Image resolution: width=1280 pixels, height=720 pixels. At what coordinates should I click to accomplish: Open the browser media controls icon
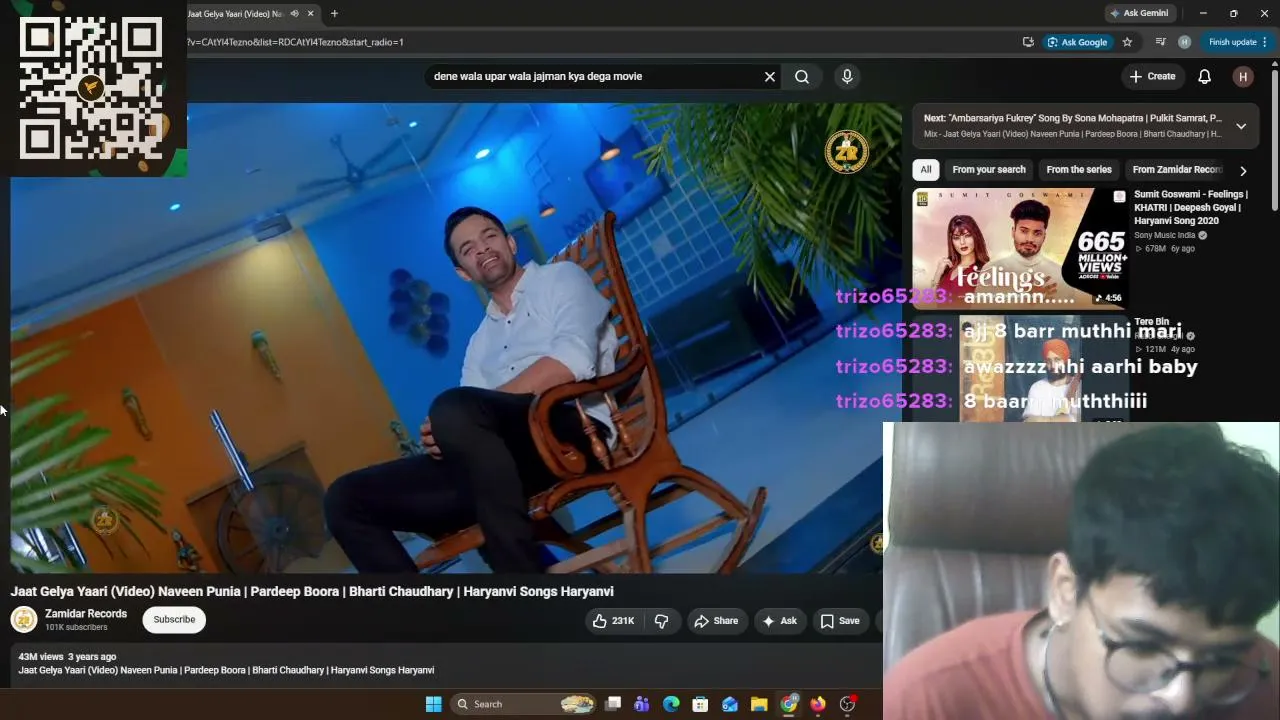pos(1160,42)
